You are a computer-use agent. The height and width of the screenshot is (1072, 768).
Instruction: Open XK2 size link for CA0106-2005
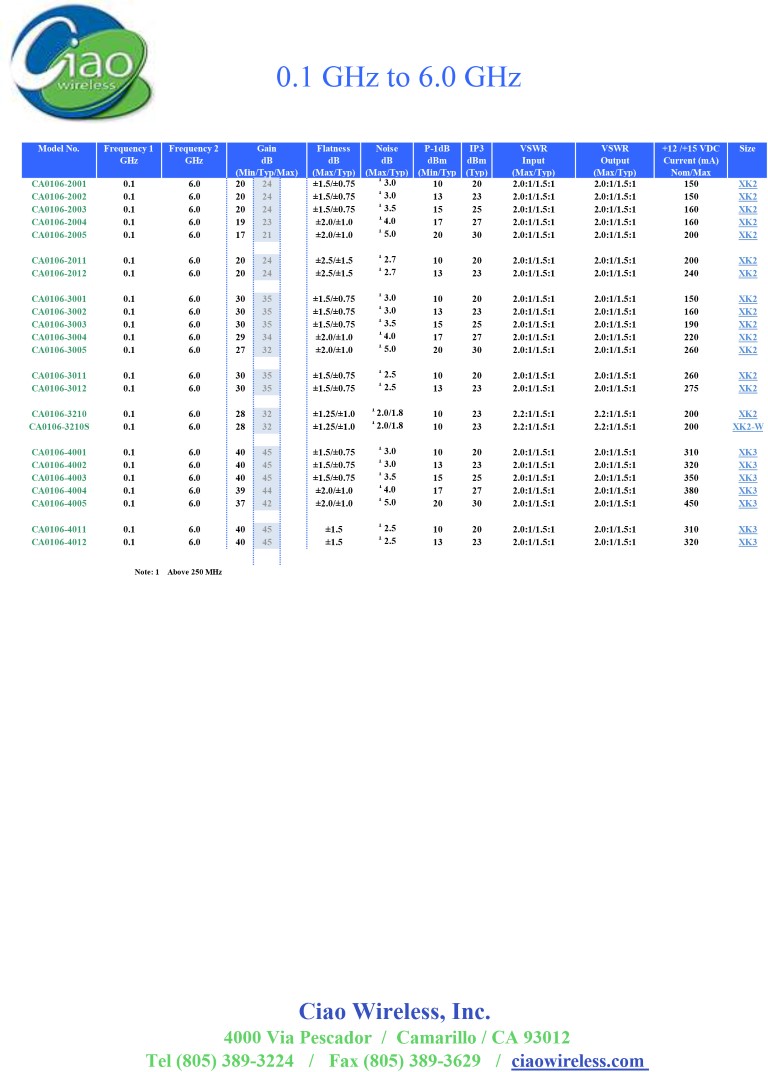point(747,235)
